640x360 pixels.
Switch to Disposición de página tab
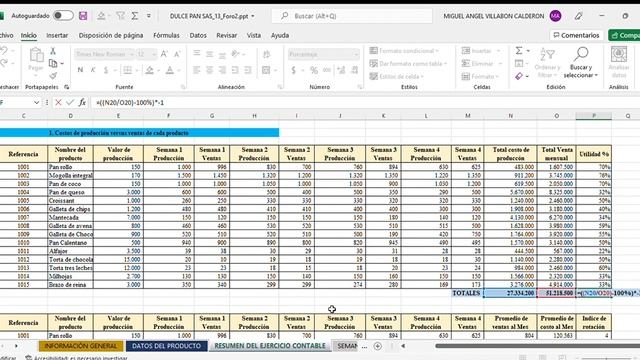coord(111,36)
